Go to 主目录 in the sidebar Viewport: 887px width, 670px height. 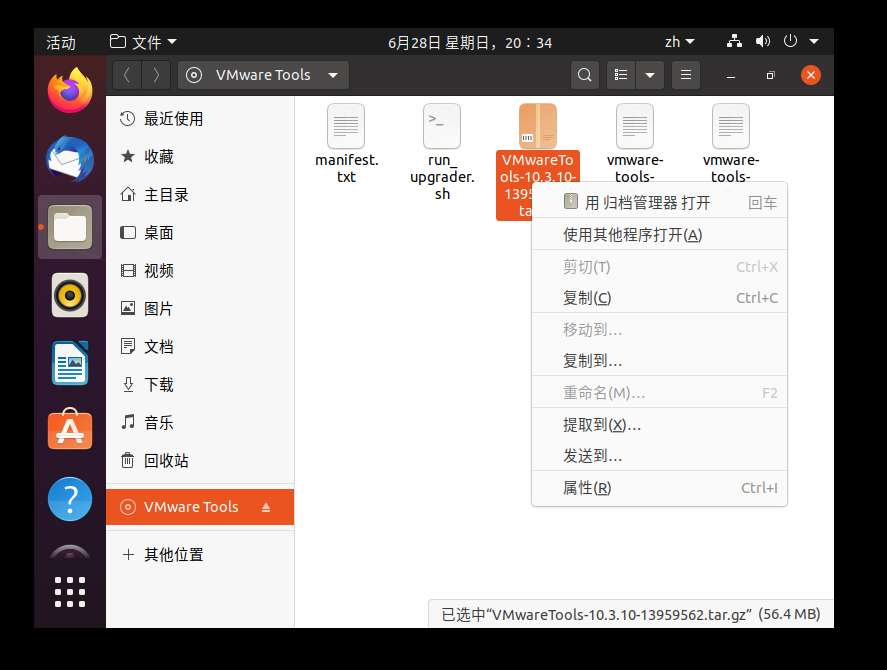click(x=200, y=195)
